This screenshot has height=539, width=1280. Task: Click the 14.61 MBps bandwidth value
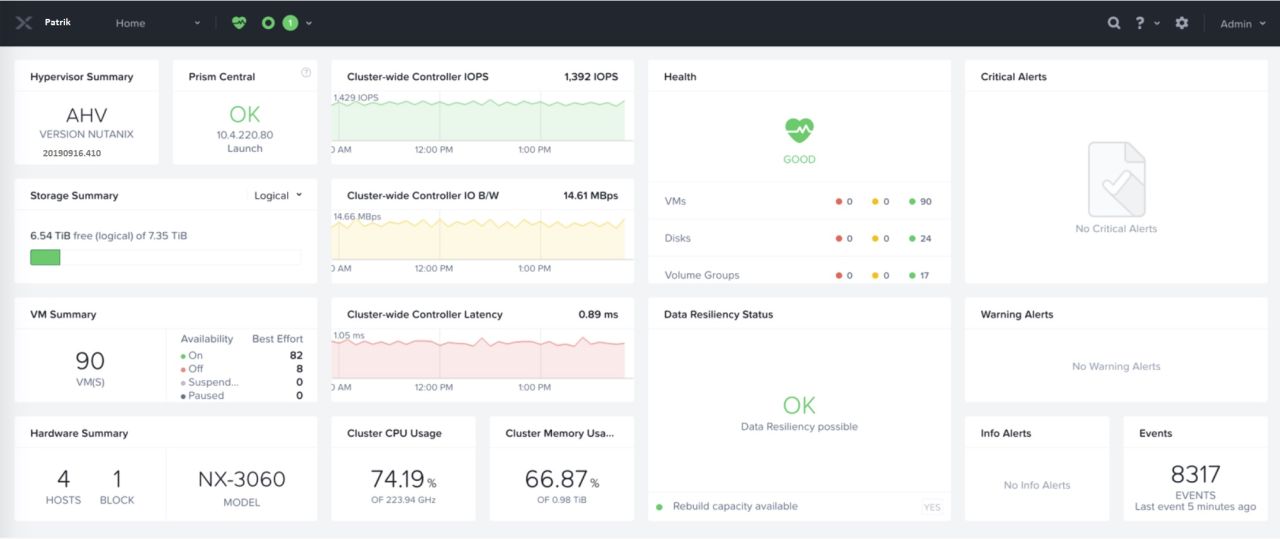590,196
